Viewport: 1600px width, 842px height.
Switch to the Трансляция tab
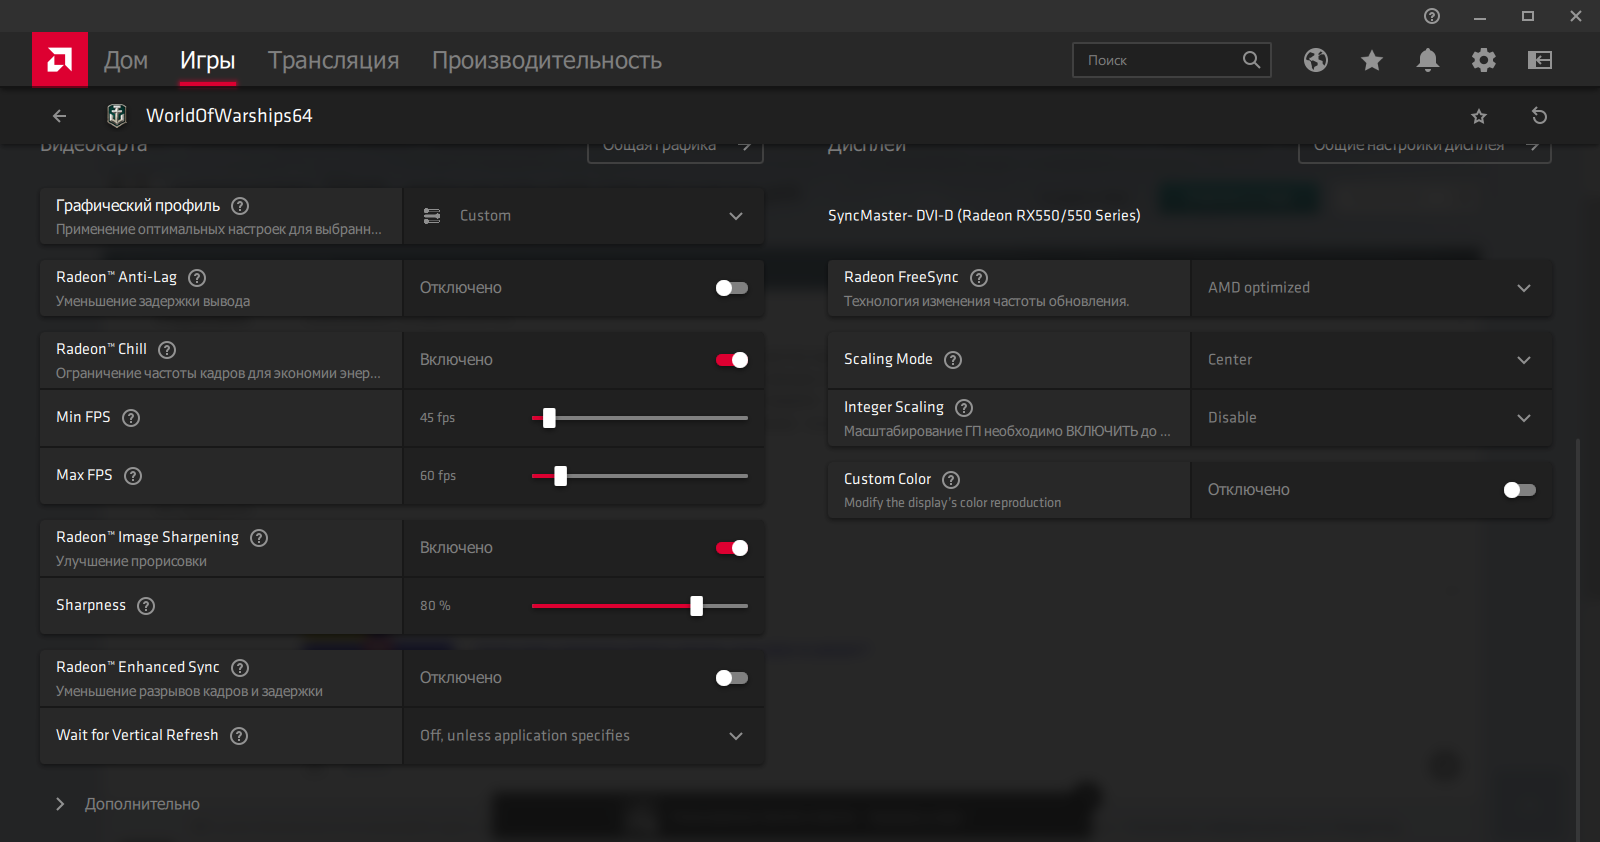pyautogui.click(x=334, y=60)
